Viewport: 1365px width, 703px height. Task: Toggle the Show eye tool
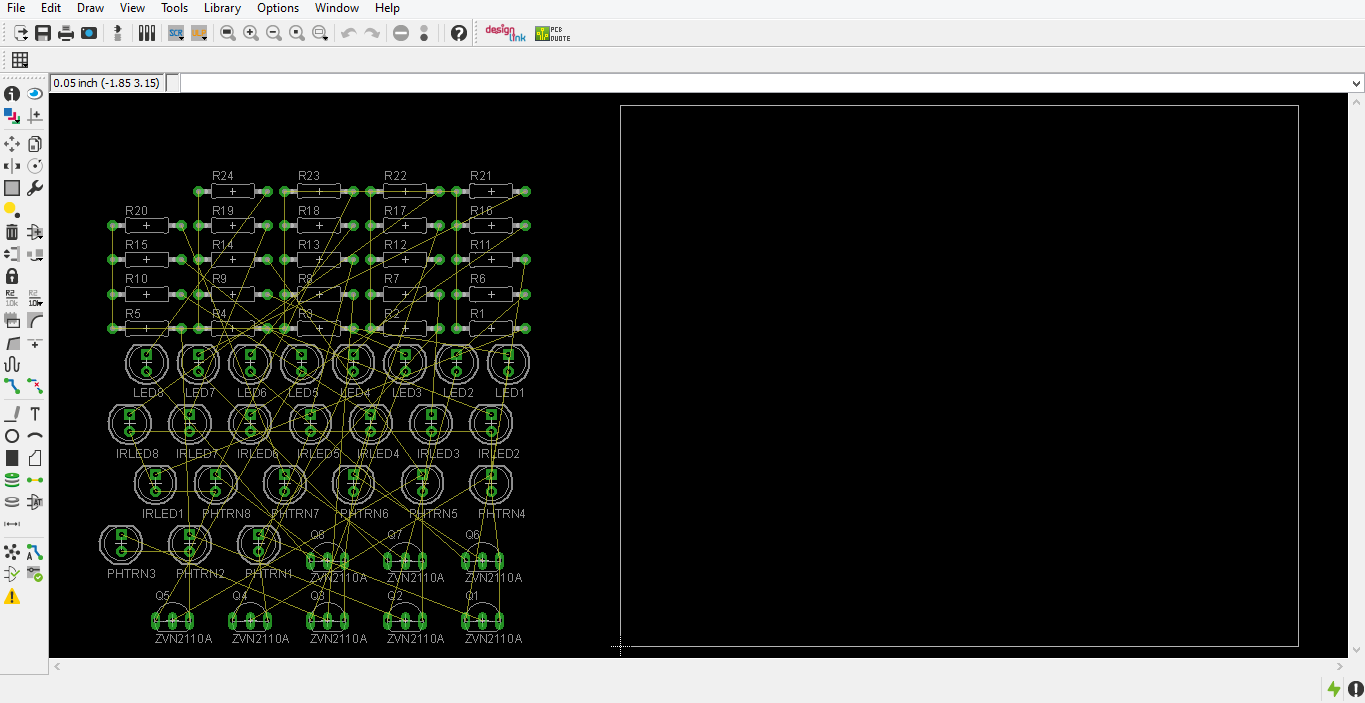click(x=34, y=93)
